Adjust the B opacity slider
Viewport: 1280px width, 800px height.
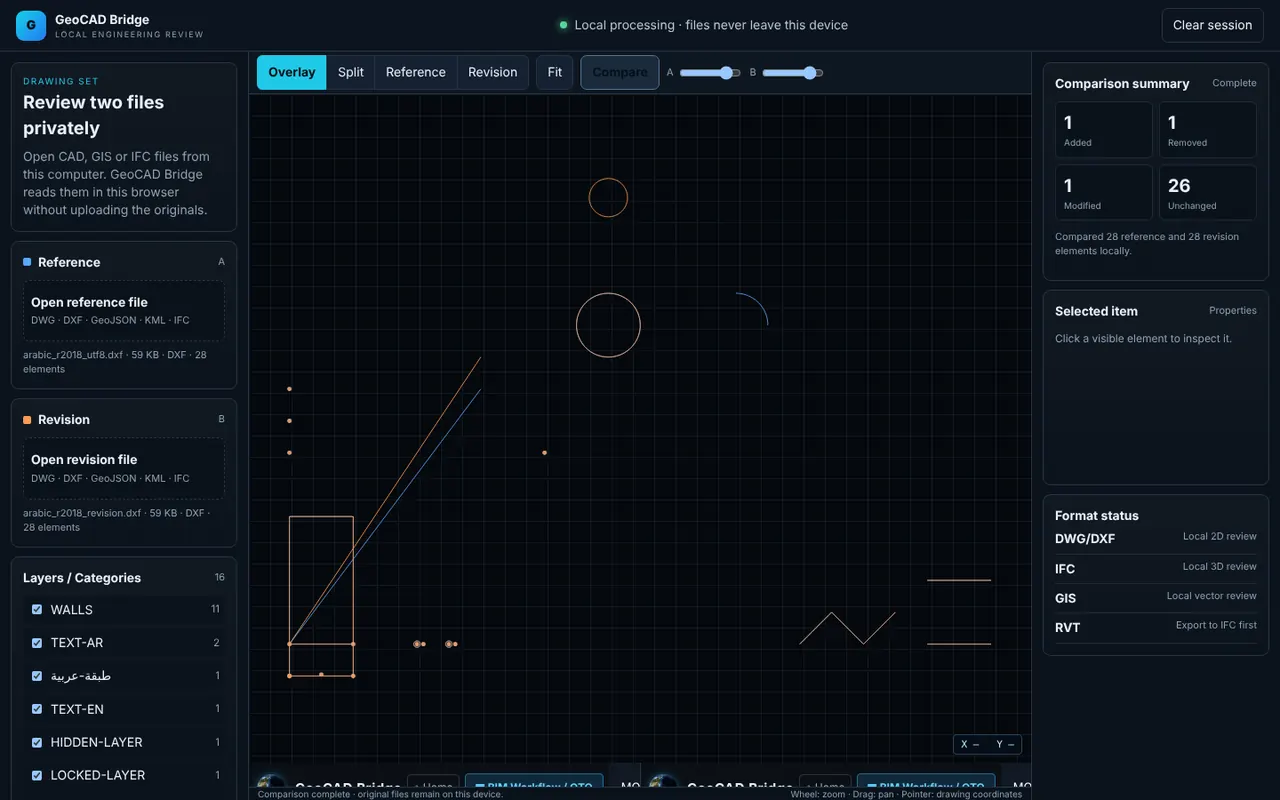[793, 73]
